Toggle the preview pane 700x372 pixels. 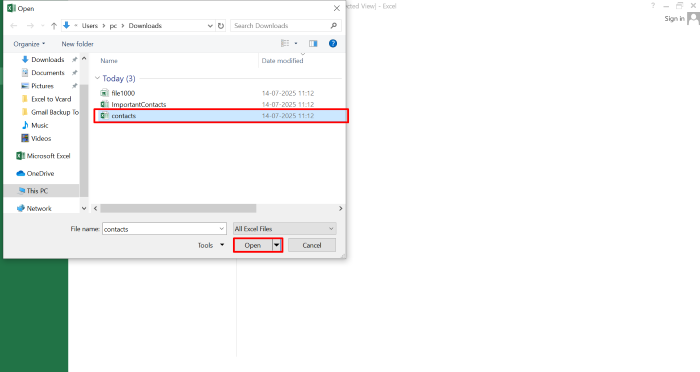point(313,43)
